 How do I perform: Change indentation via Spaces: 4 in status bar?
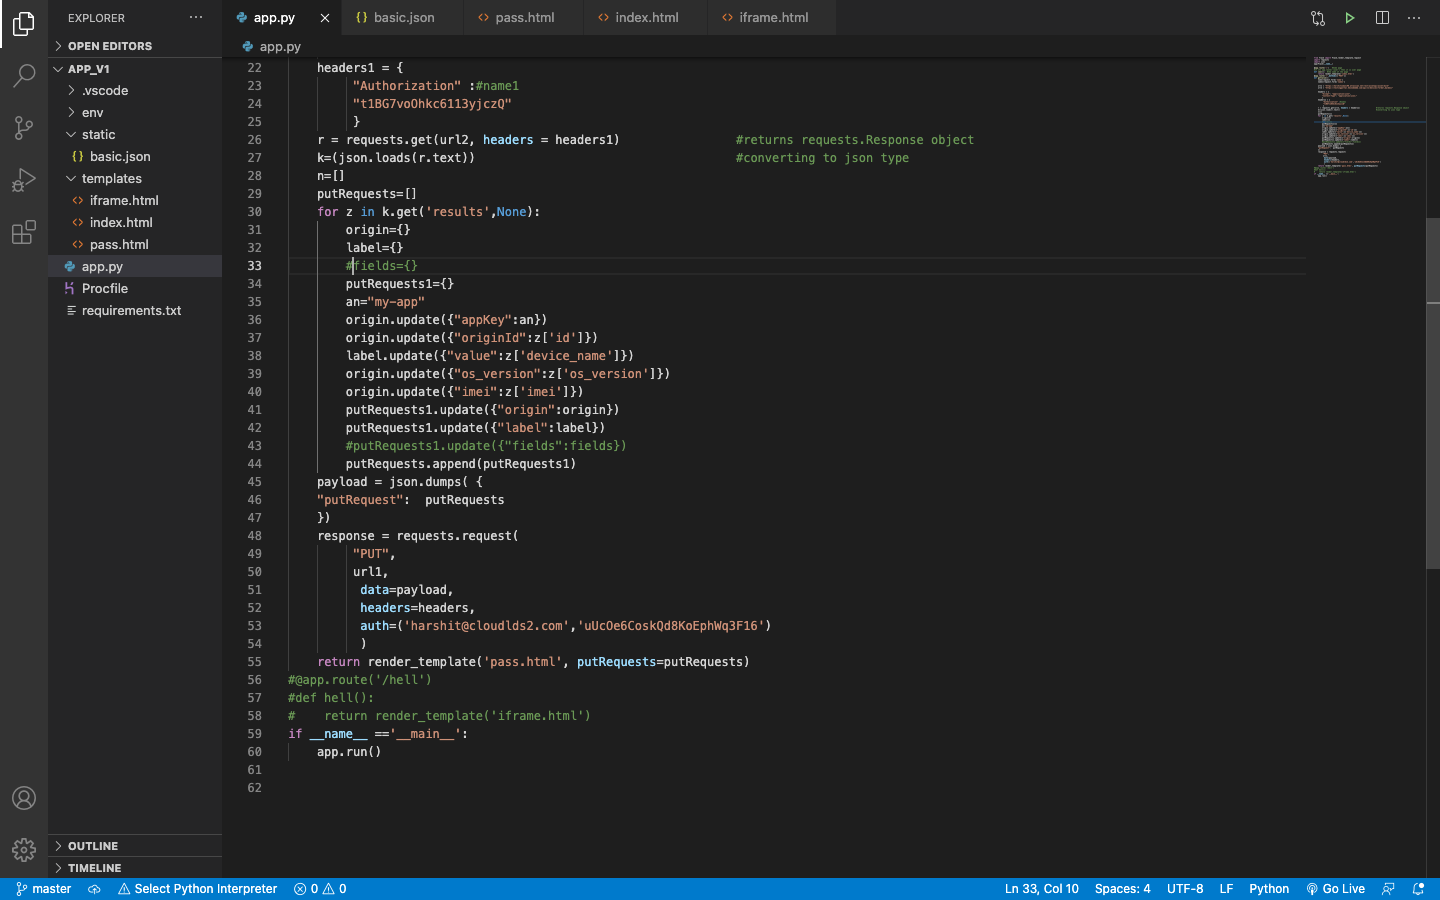1122,888
